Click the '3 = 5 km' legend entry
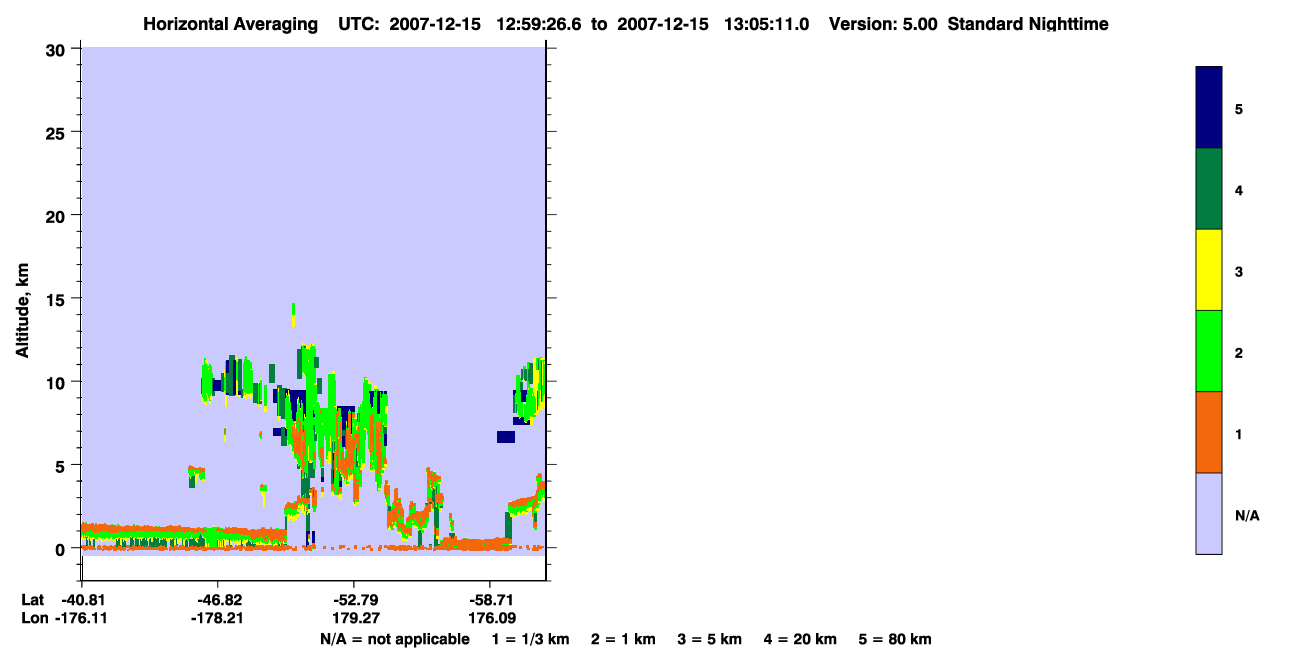The height and width of the screenshot is (667, 1300). [710, 640]
